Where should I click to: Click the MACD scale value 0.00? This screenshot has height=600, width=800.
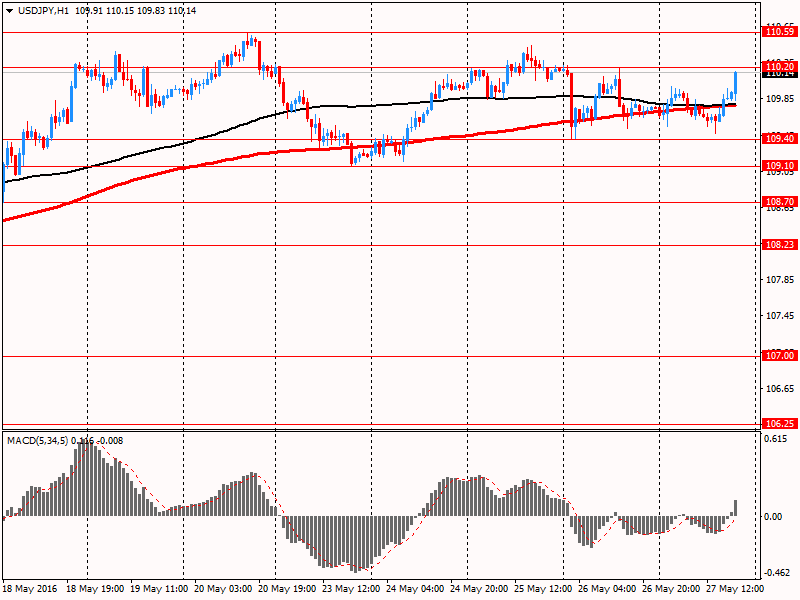773,517
